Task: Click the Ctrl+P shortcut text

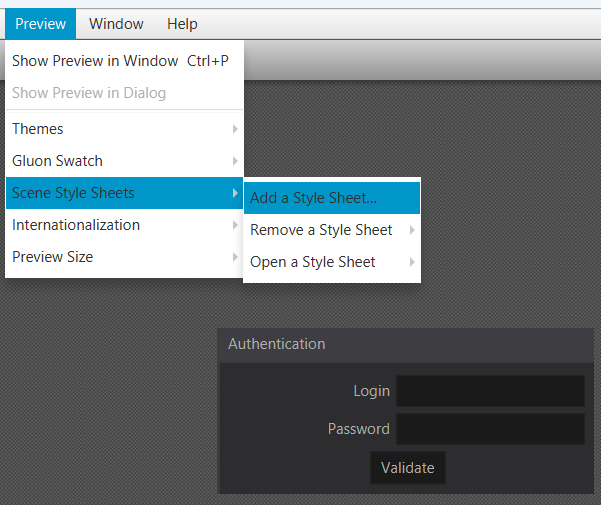Action: [208, 61]
